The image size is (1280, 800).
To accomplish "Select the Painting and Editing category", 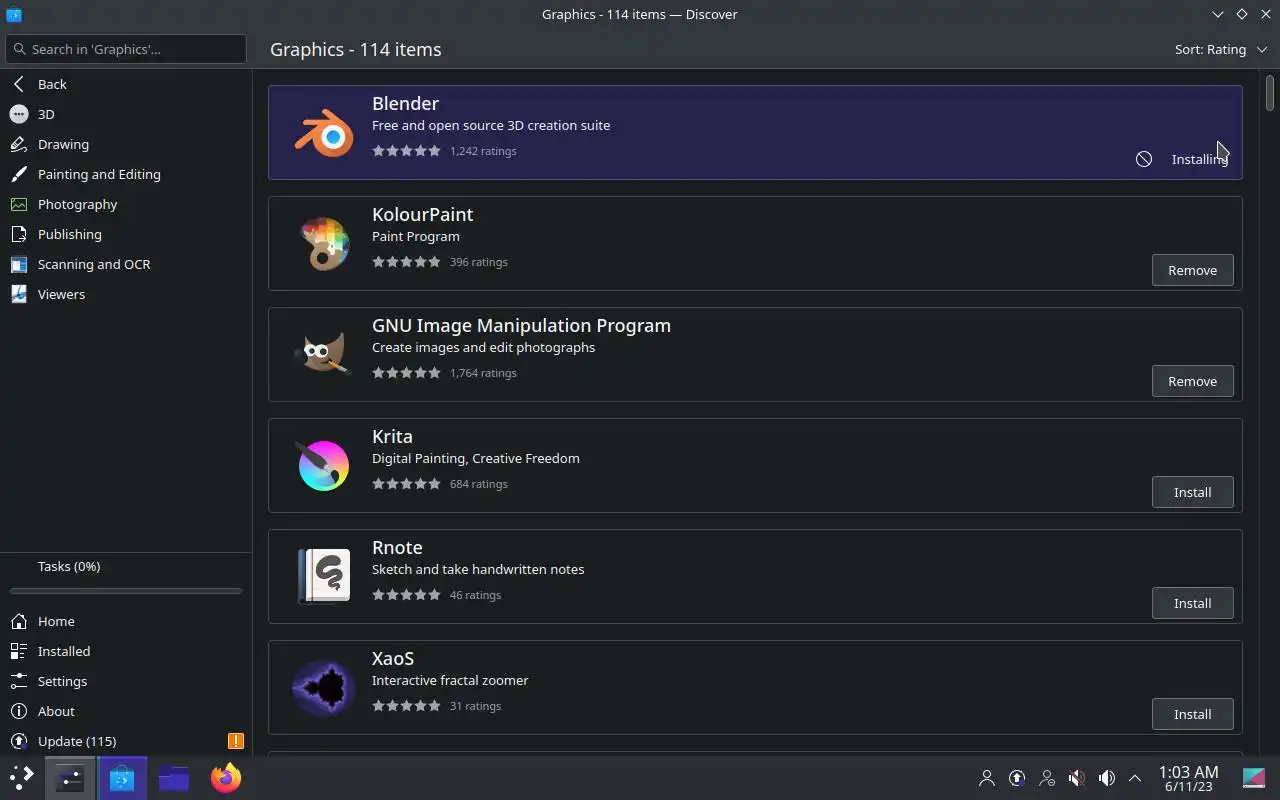I will 126,174.
